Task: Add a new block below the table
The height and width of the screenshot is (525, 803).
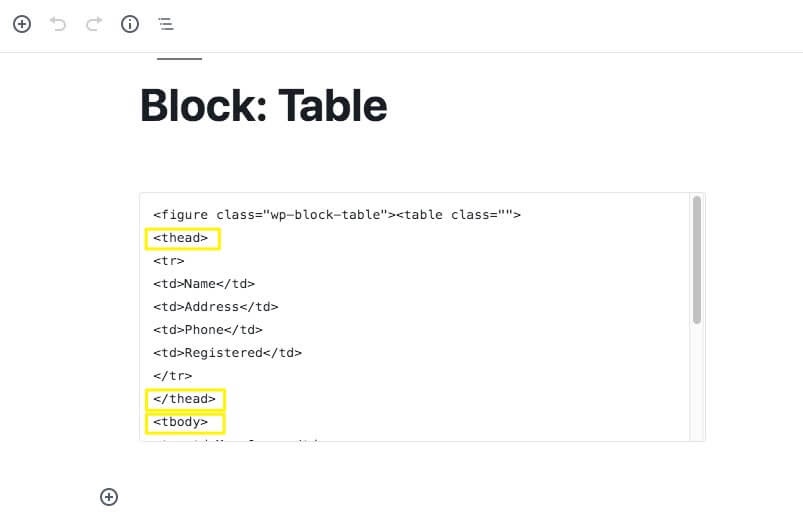Action: [x=109, y=497]
